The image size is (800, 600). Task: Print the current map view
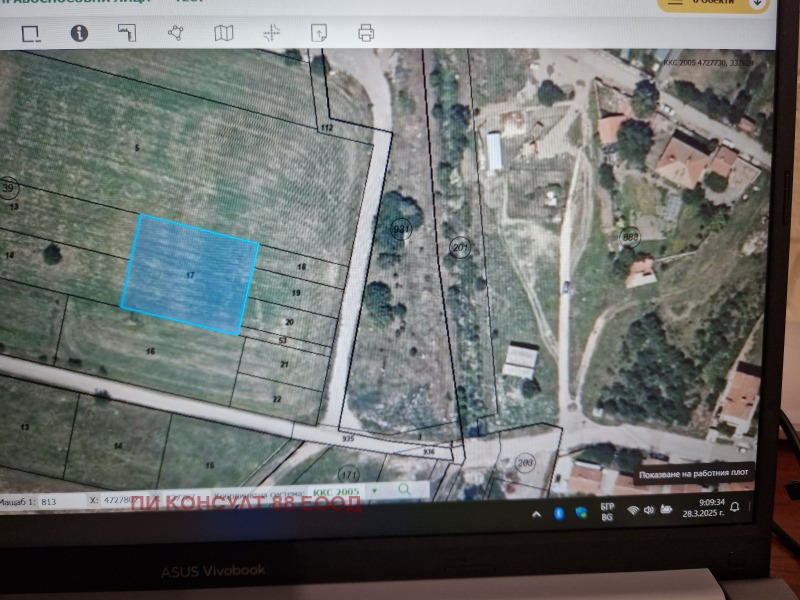[366, 33]
